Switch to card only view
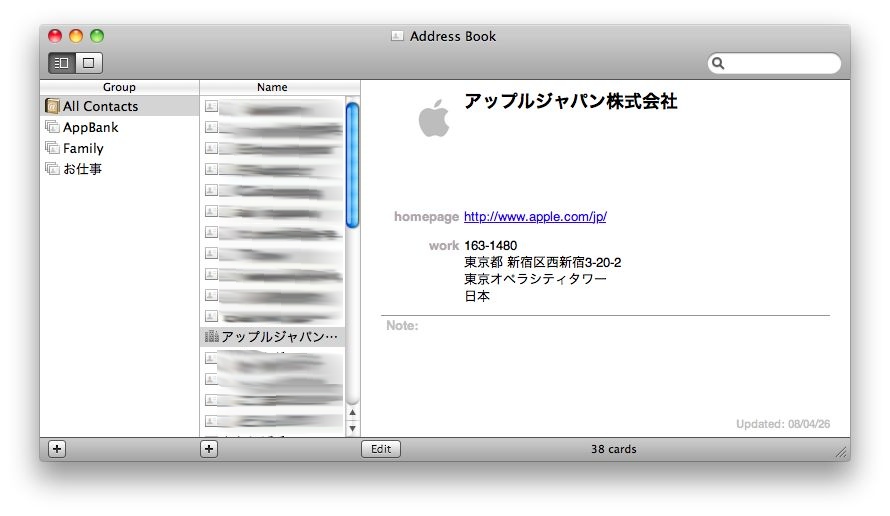 tap(89, 63)
